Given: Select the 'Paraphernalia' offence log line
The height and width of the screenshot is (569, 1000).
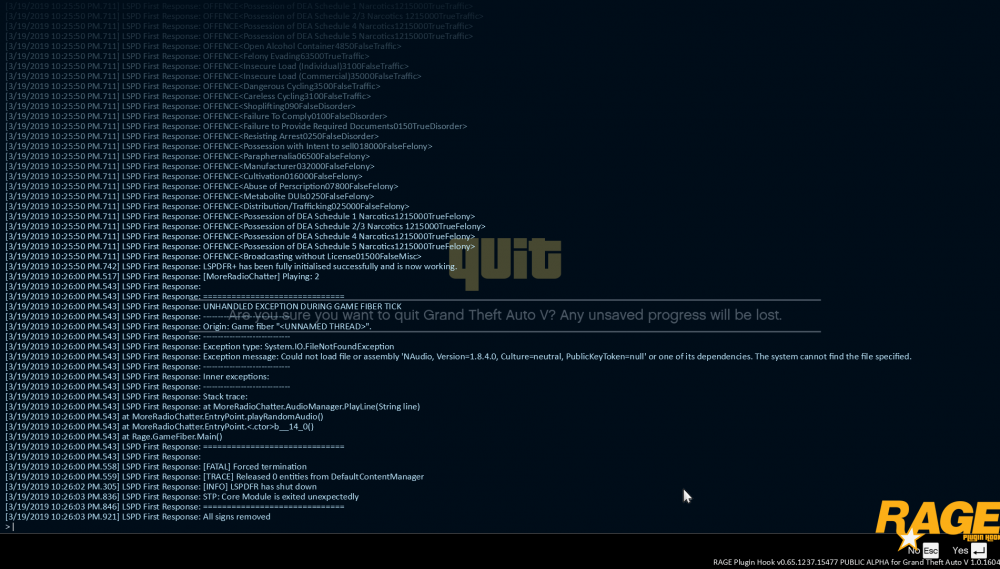Looking at the screenshot, I should 187,156.
